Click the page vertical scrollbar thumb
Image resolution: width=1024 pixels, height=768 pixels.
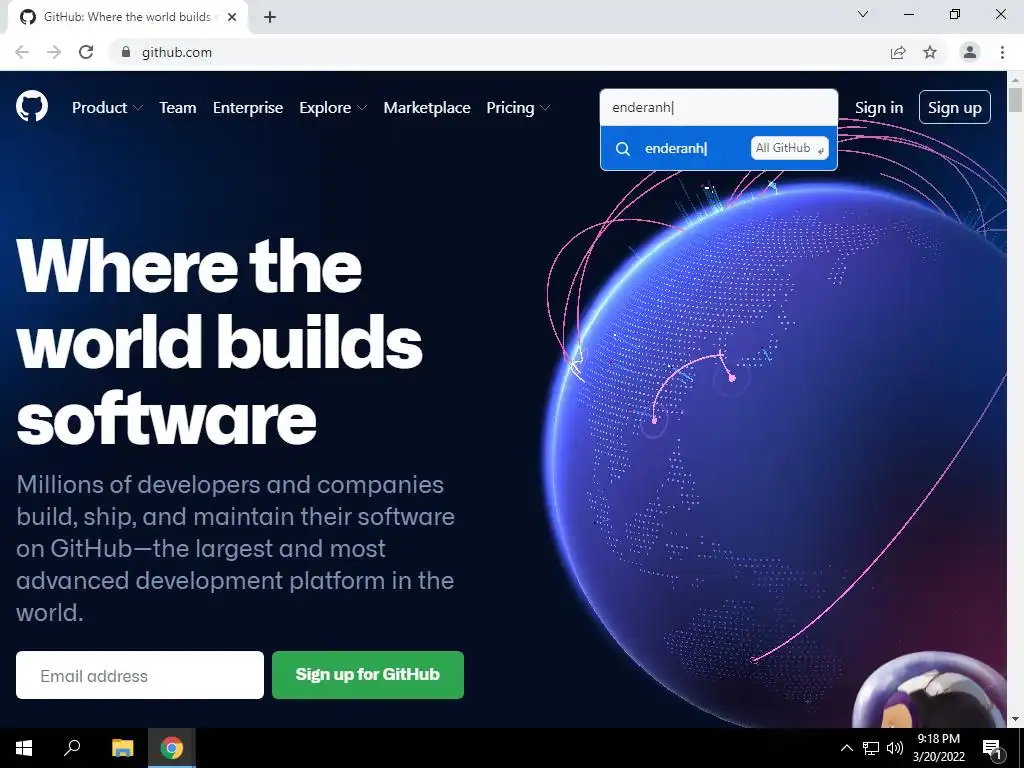[x=1015, y=101]
